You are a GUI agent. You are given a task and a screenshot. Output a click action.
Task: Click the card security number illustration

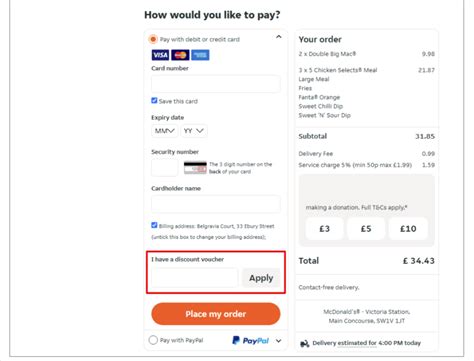click(195, 168)
